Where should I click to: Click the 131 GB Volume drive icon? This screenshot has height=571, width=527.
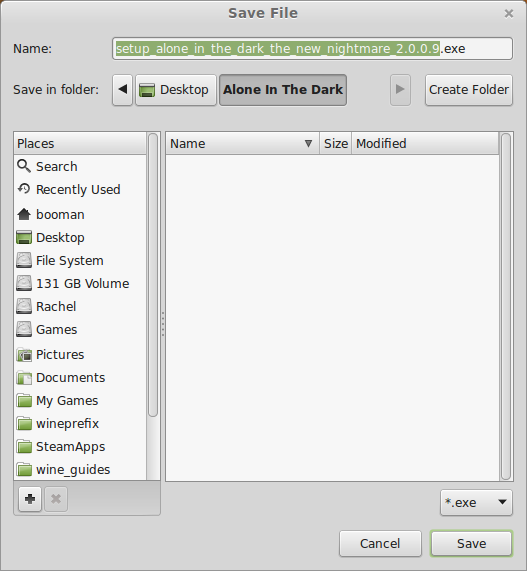pos(24,283)
